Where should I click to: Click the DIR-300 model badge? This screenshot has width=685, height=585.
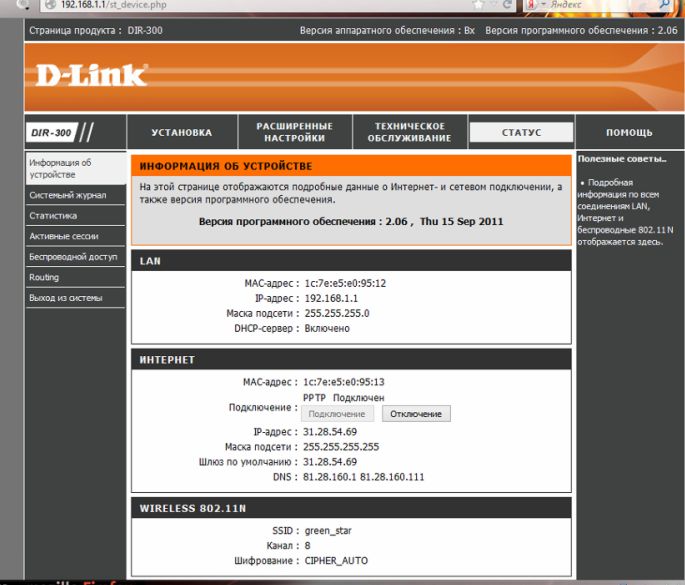pyautogui.click(x=52, y=132)
